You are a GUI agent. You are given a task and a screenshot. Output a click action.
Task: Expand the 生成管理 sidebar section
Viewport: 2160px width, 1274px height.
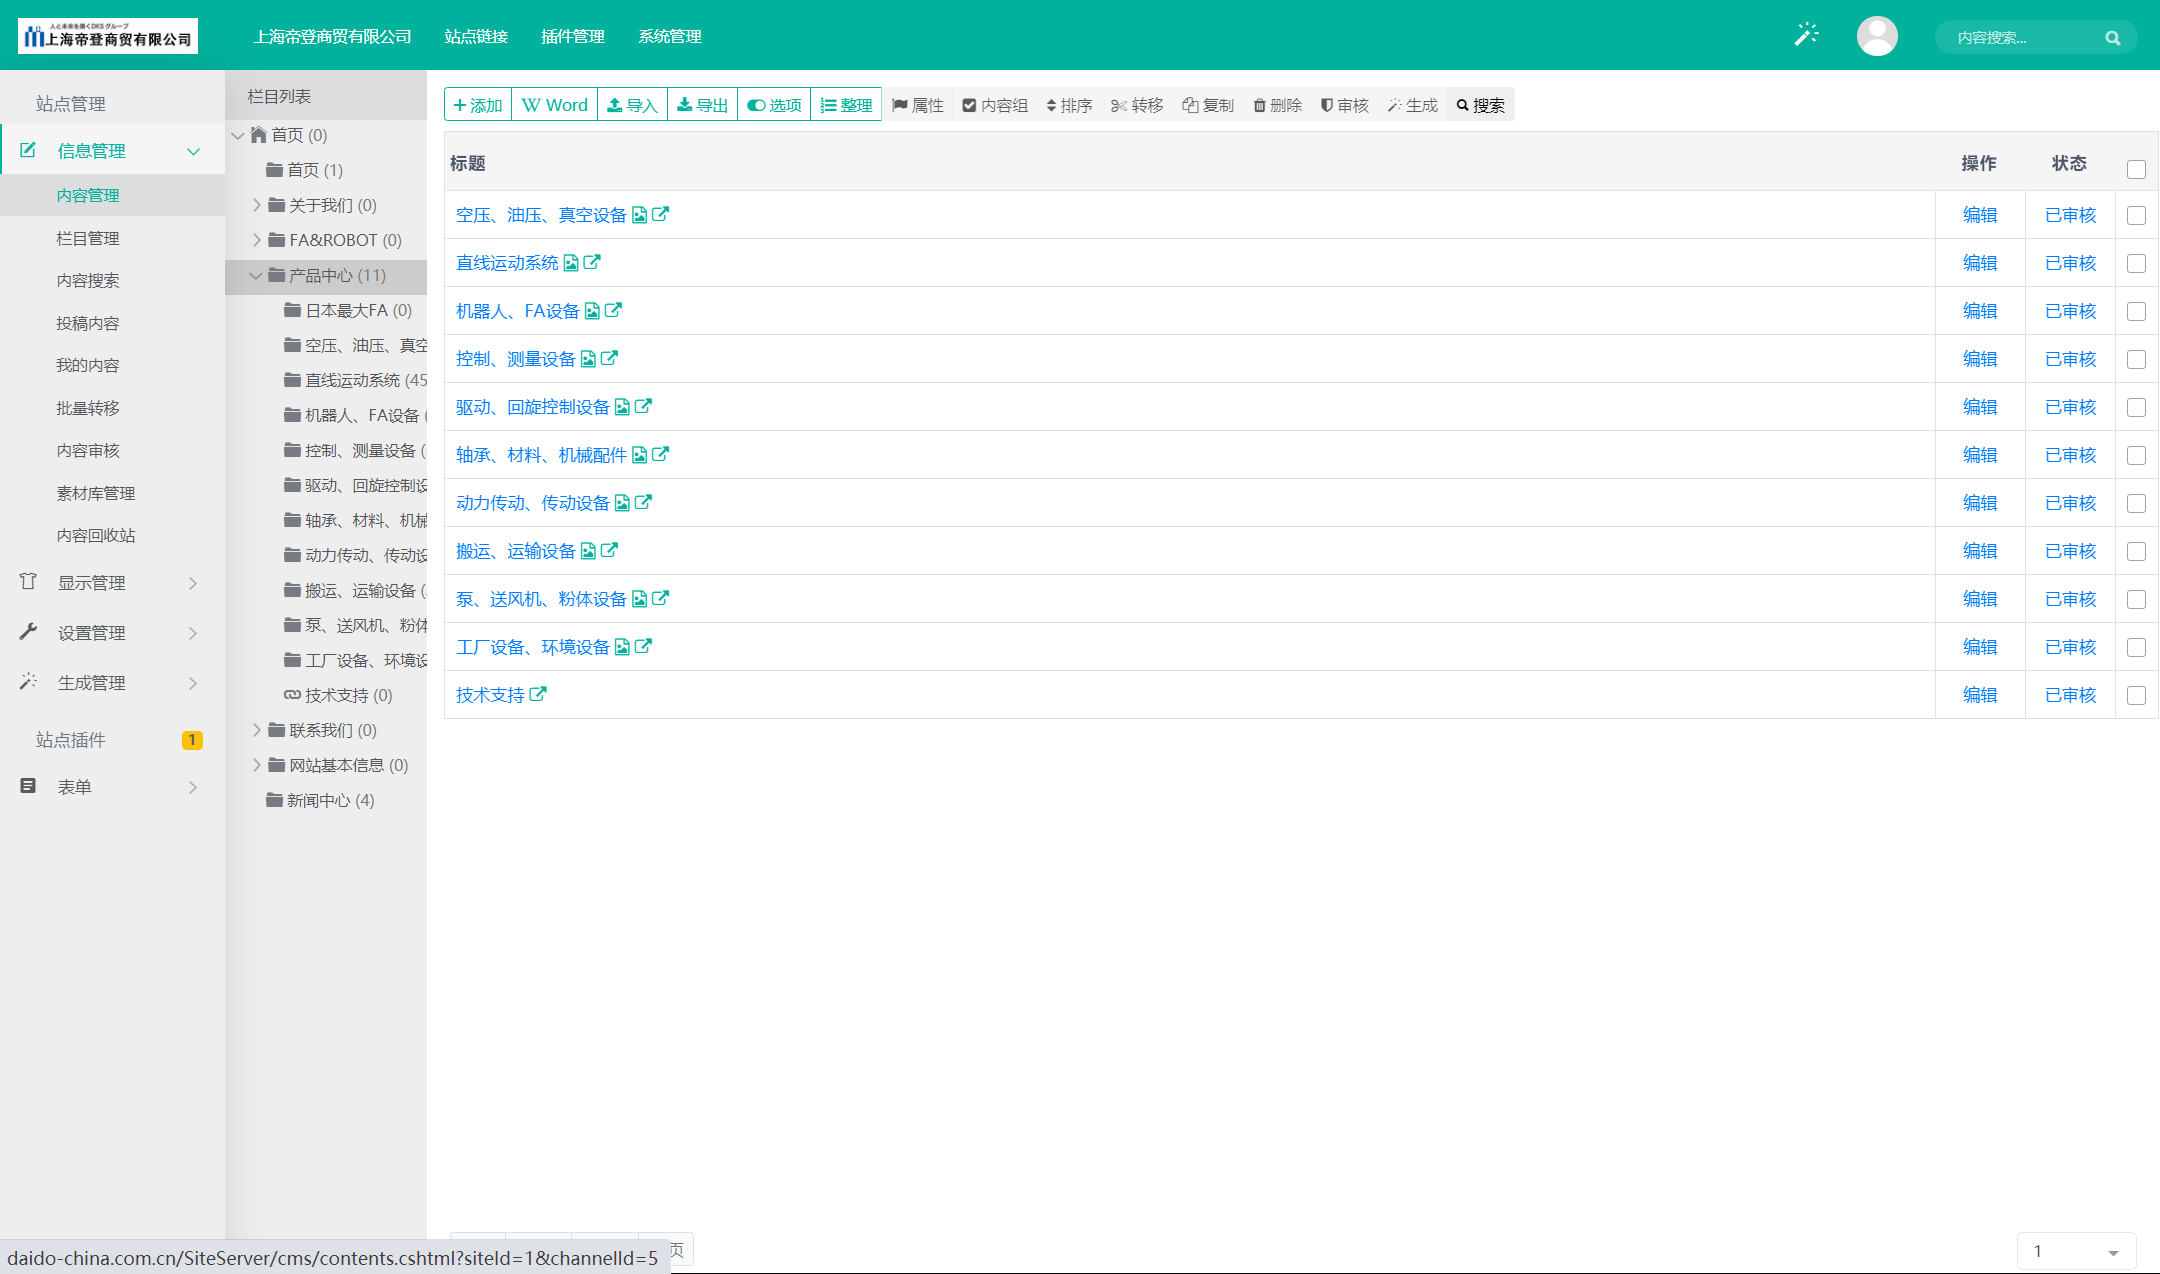(112, 683)
